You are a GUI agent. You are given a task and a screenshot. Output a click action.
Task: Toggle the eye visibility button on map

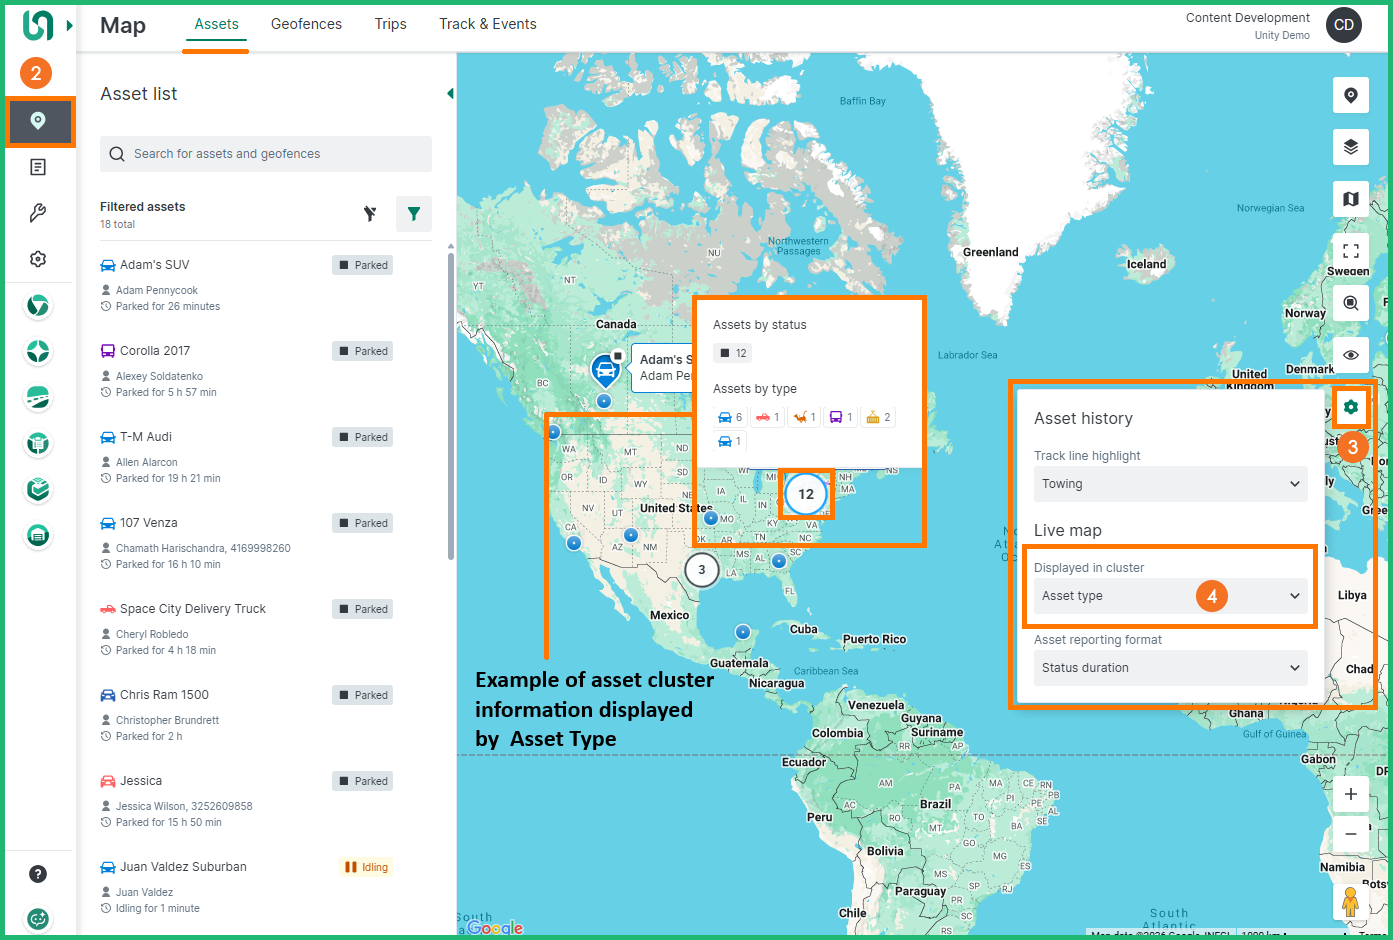pos(1350,355)
